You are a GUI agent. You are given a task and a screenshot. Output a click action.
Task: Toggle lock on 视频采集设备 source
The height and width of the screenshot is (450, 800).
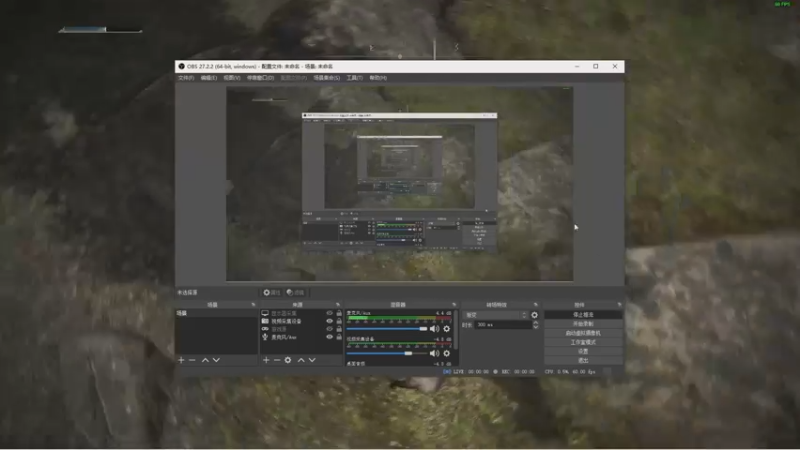point(339,321)
